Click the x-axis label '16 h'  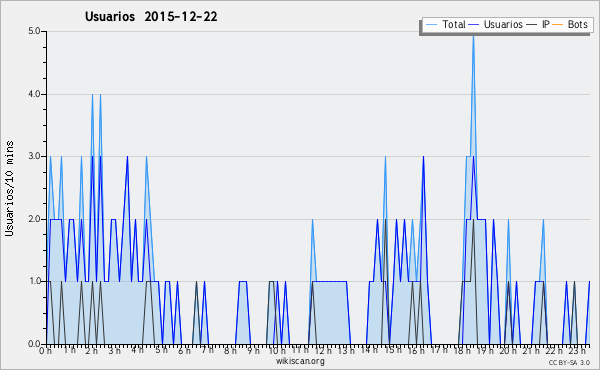tap(416, 351)
